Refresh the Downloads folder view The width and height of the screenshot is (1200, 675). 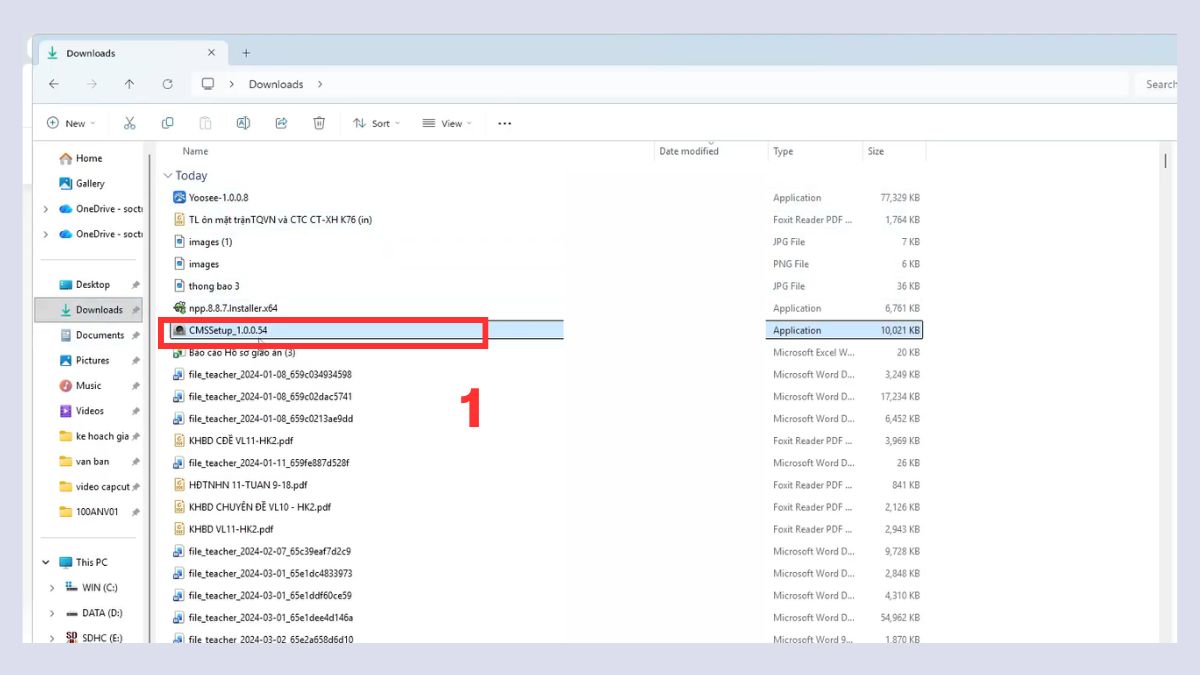click(x=167, y=84)
